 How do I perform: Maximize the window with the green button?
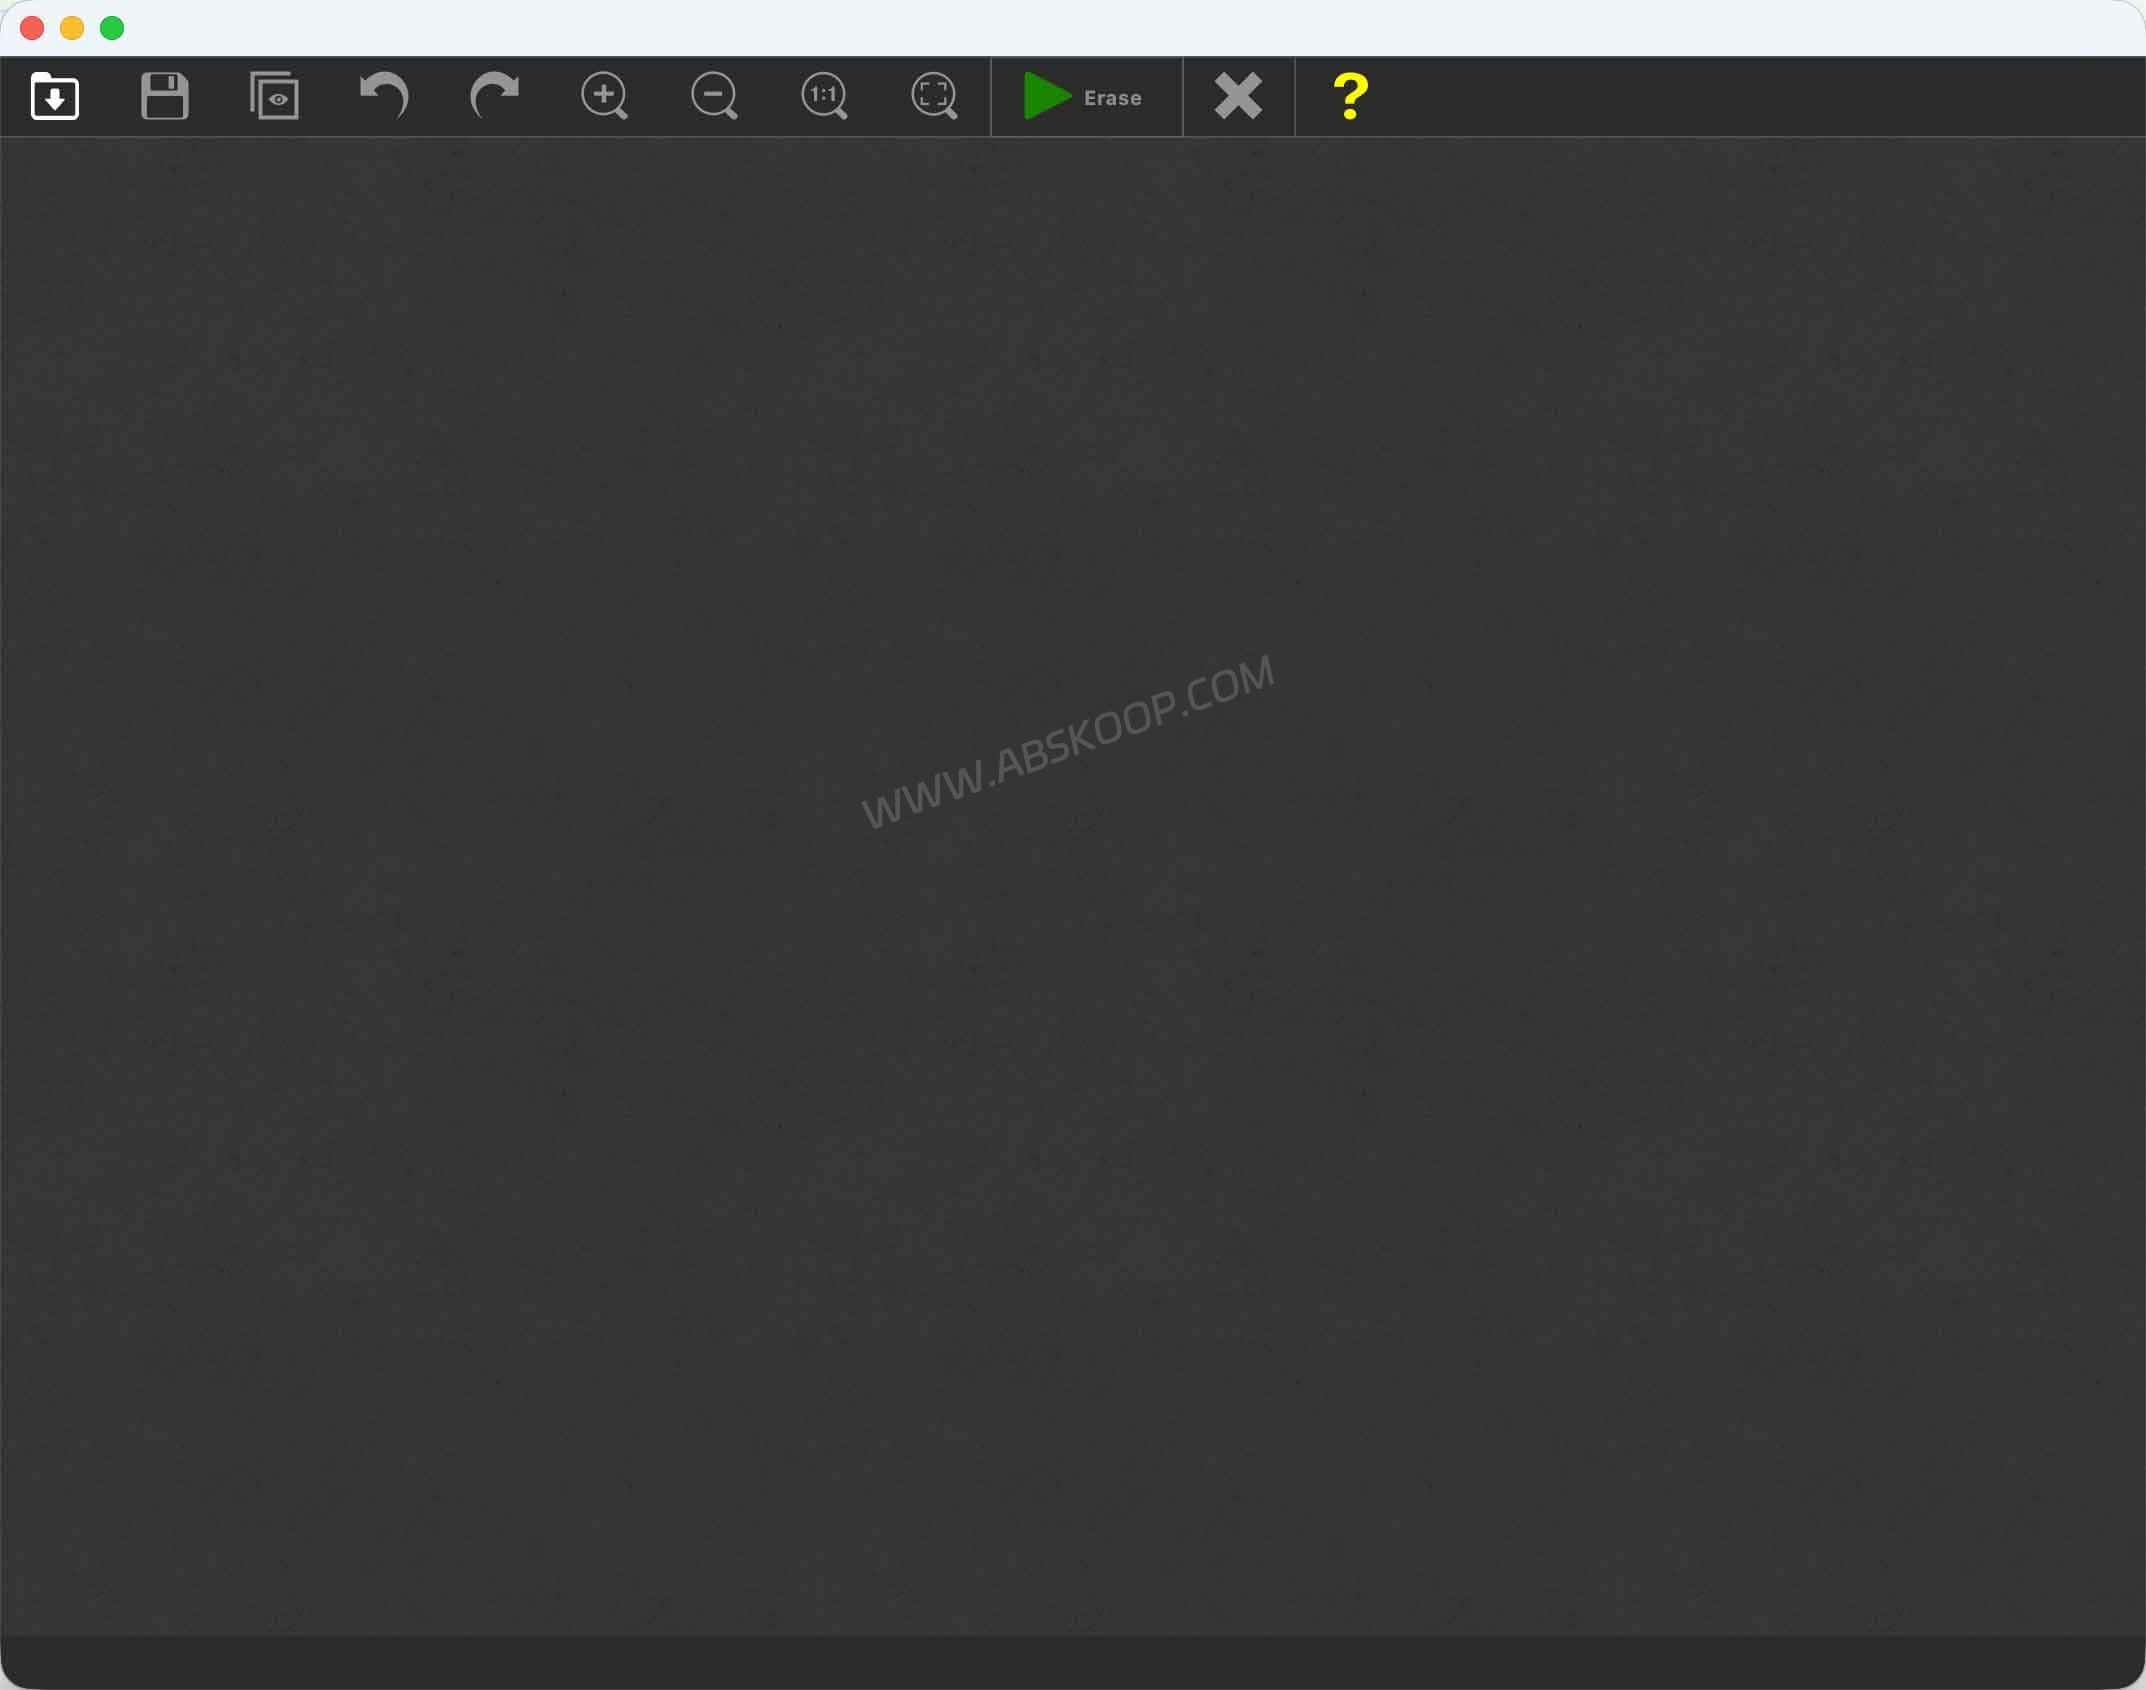pos(112,28)
